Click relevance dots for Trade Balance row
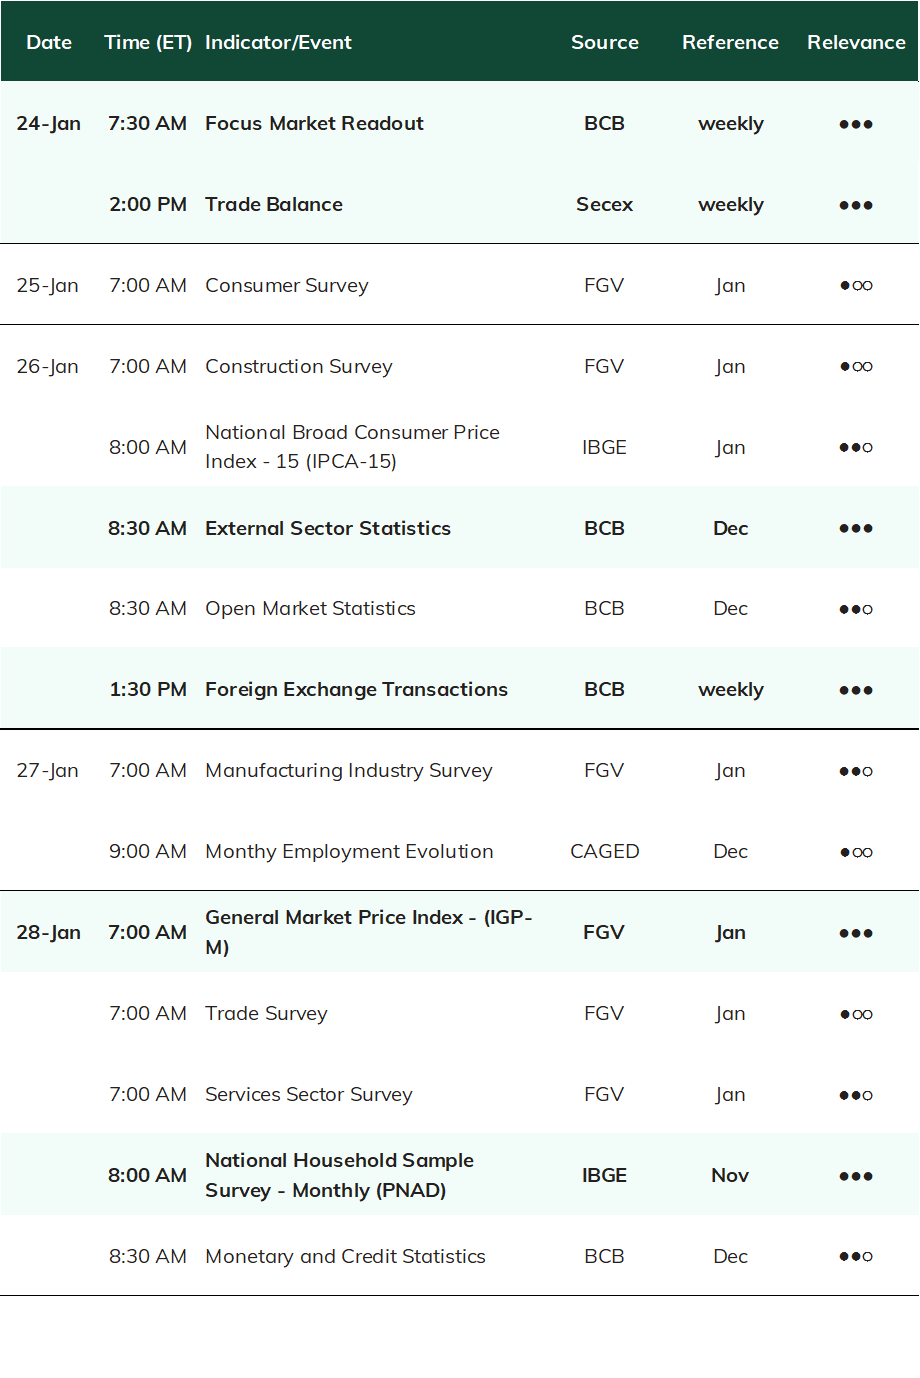 pos(856,205)
